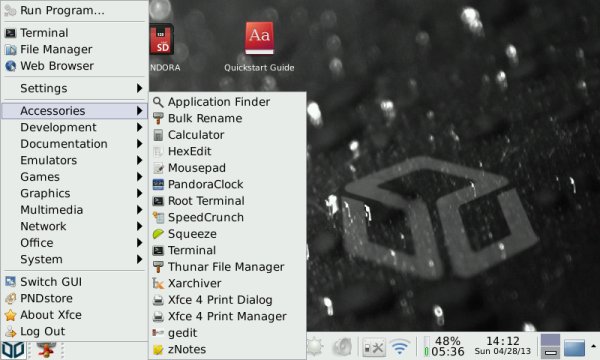The width and height of the screenshot is (600, 360).
Task: Expand the Network submenu
Action: click(75, 226)
